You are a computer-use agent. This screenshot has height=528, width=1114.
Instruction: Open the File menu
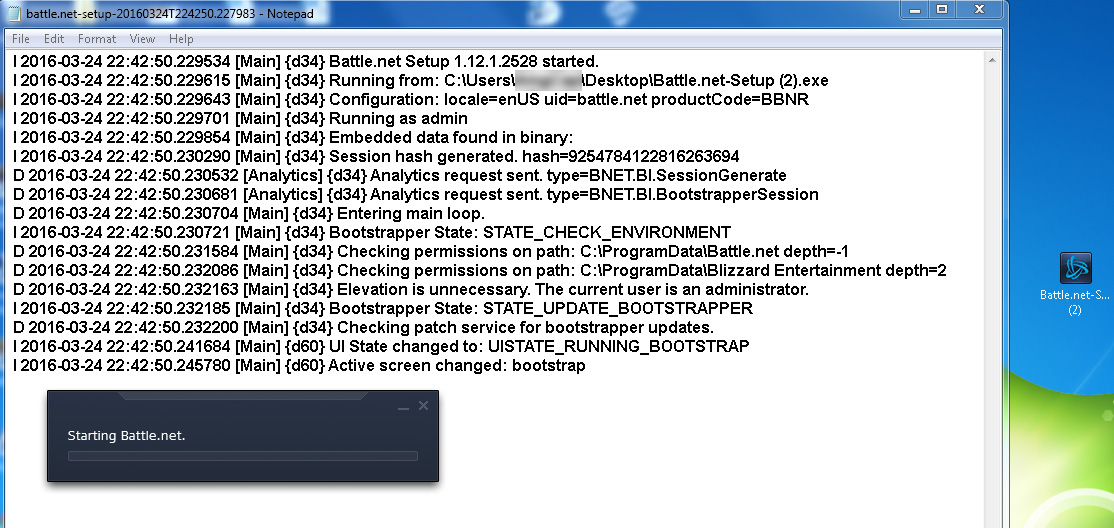(20, 39)
